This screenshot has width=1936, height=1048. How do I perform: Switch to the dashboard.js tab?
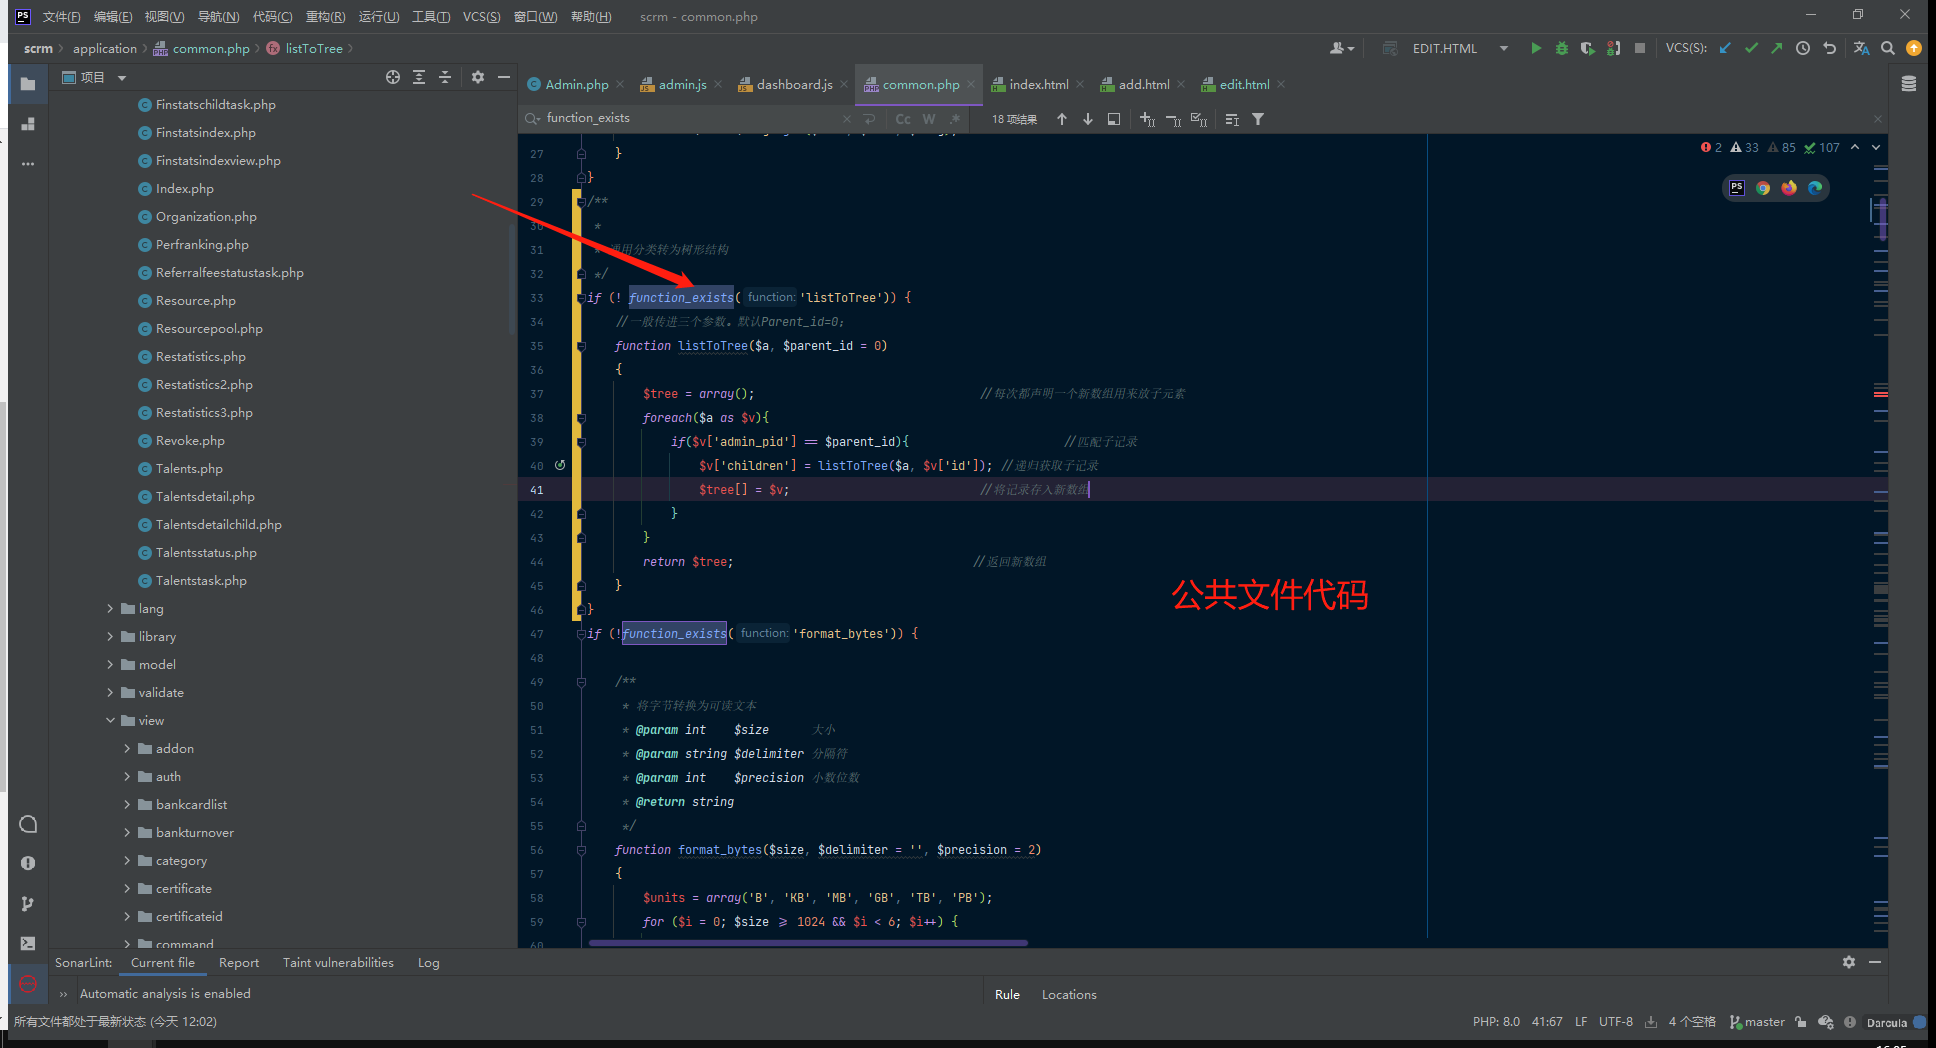794,84
